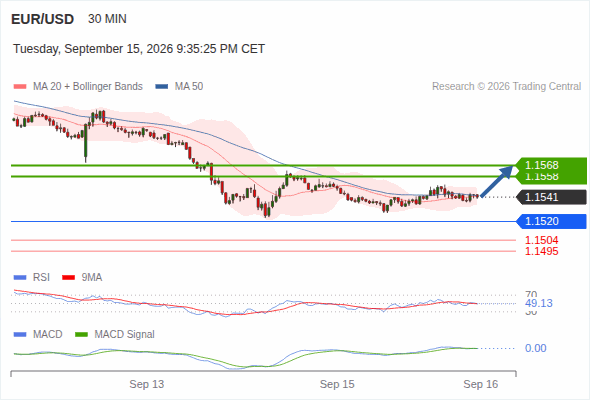Click the MA 20 + Bollinger Bands legend swatch

click(20, 87)
